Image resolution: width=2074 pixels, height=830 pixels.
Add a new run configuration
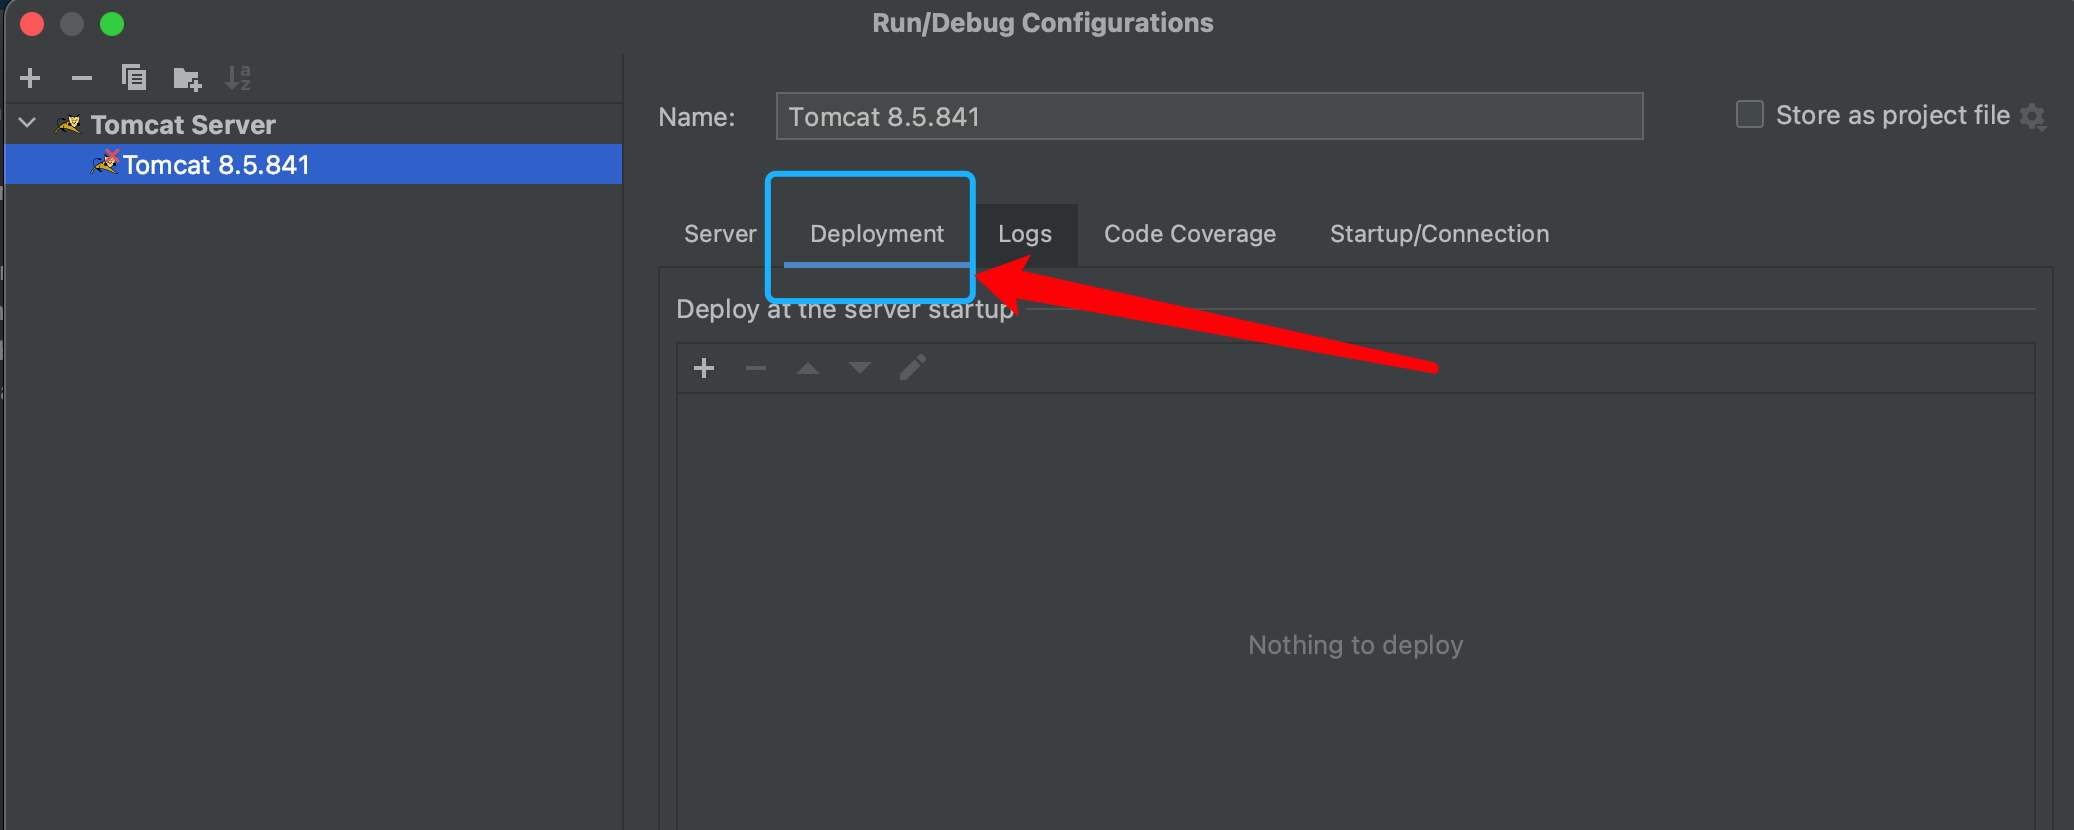[30, 78]
